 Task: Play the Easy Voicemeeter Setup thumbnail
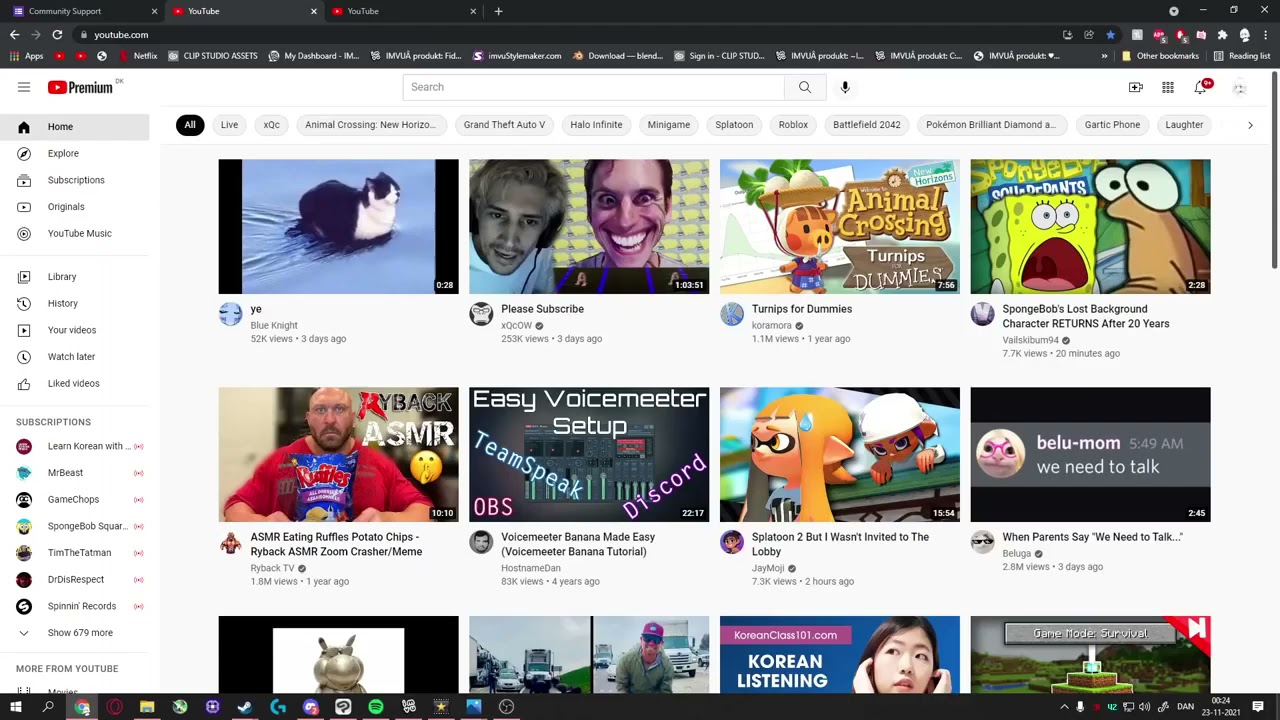click(589, 455)
